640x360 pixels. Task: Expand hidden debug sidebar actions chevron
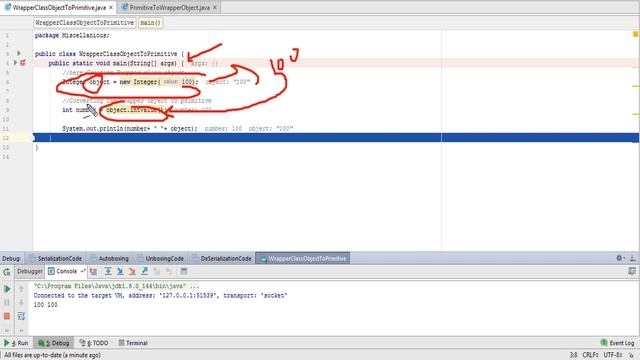click(7, 330)
